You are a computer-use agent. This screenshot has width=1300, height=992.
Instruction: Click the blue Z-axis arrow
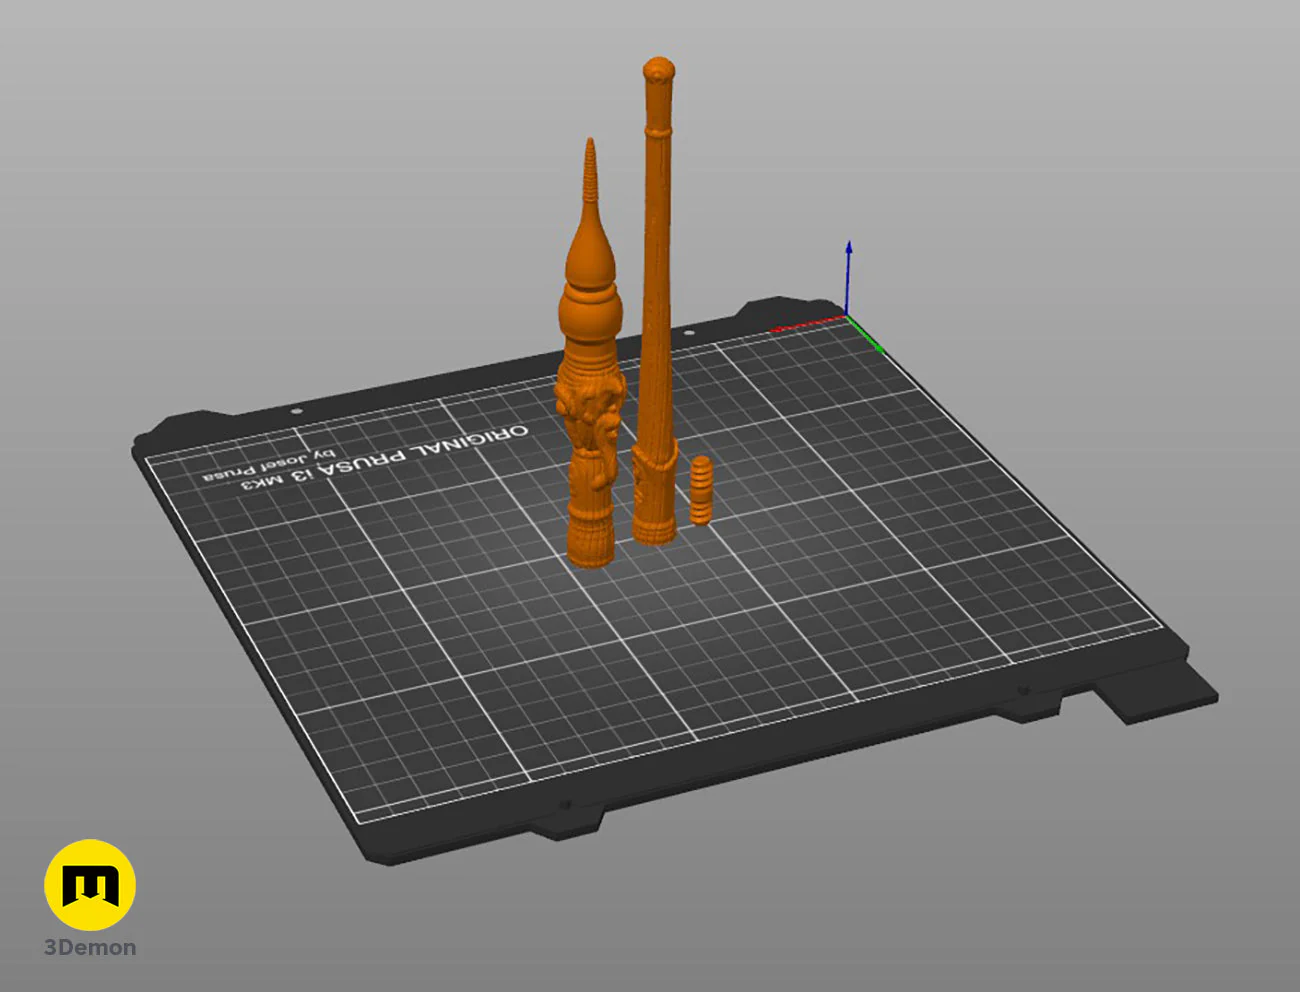[x=848, y=276]
